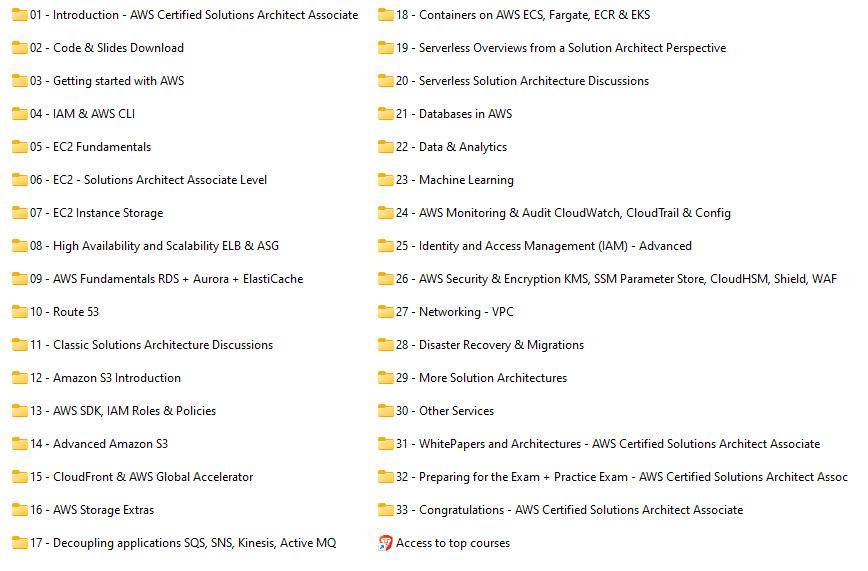Select '24 - AWS Monitoring & Audit CloudWatch' name
This screenshot has width=868, height=571.
[563, 213]
